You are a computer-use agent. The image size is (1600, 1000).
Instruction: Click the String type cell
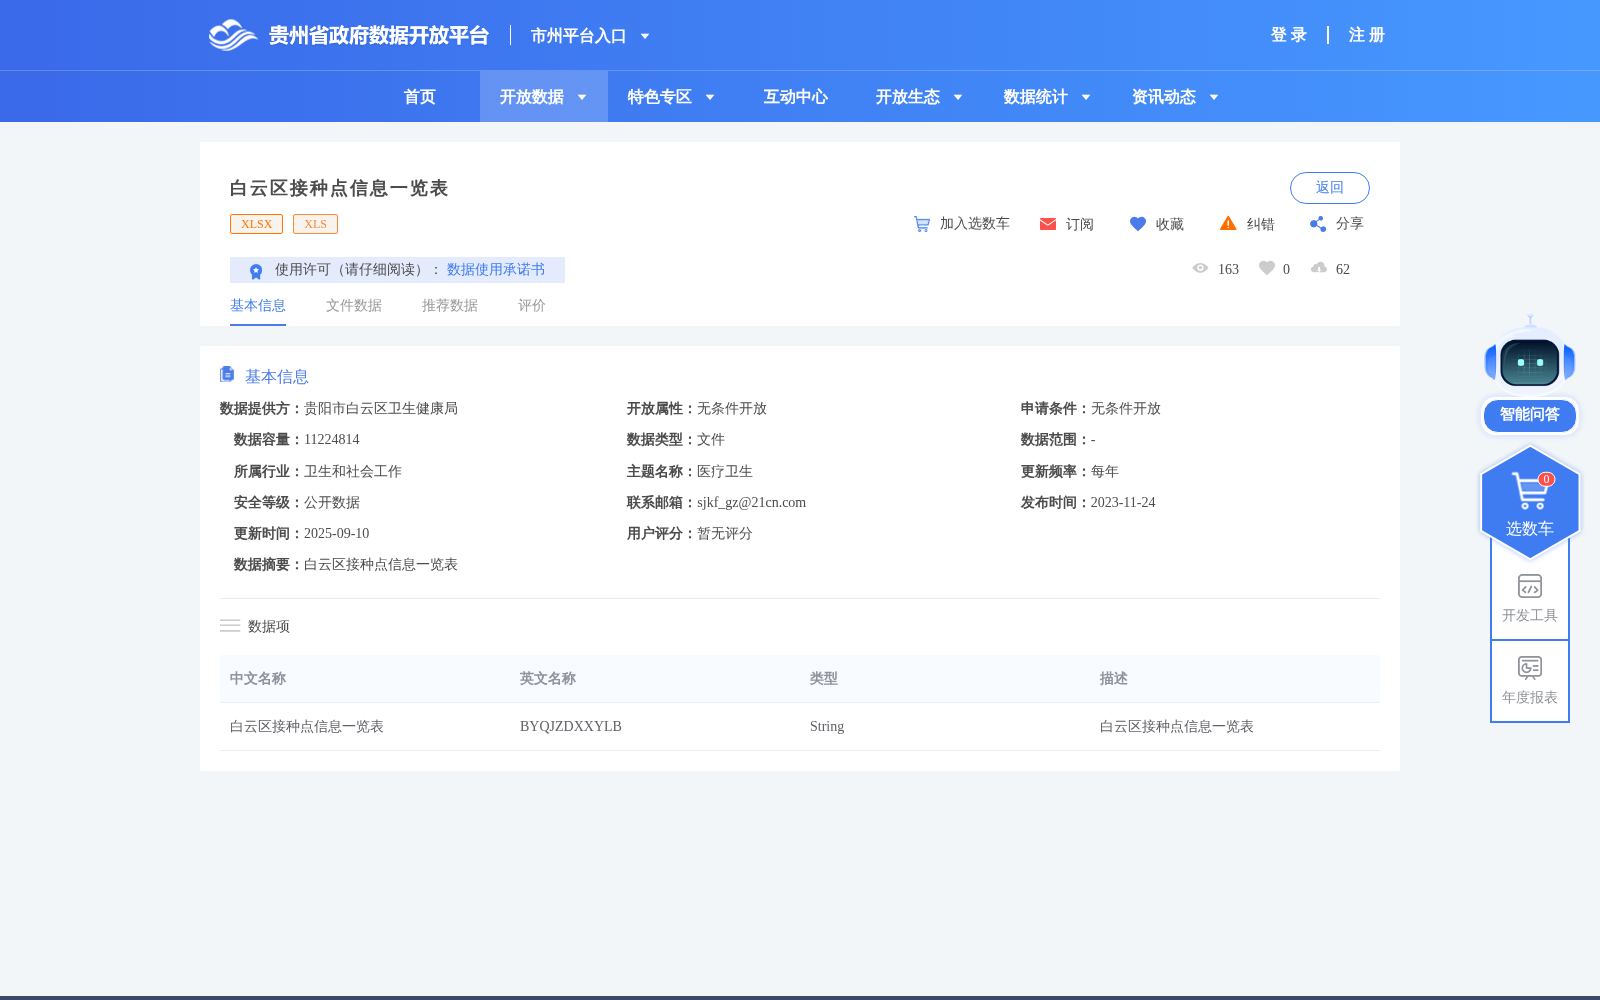pos(827,727)
